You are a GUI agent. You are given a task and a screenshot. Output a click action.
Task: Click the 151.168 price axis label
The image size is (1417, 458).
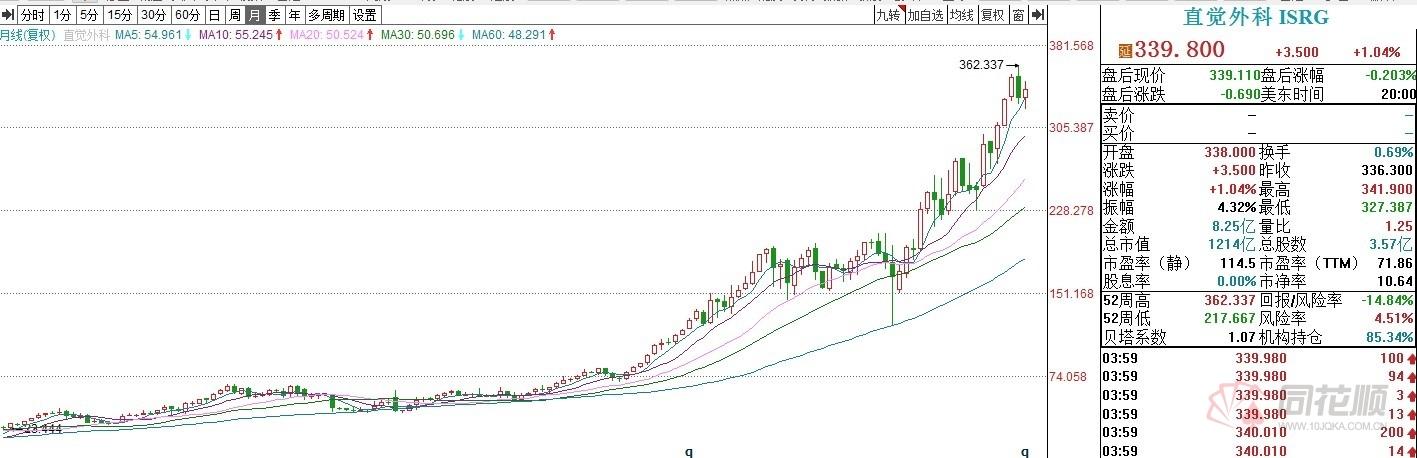point(1071,294)
